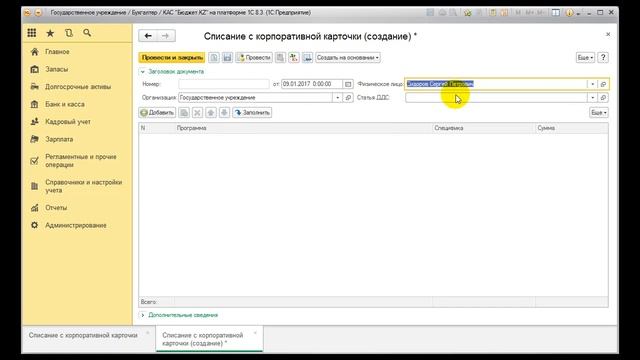Click the 'Номер' input field
This screenshot has width=640, height=360.
point(224,84)
